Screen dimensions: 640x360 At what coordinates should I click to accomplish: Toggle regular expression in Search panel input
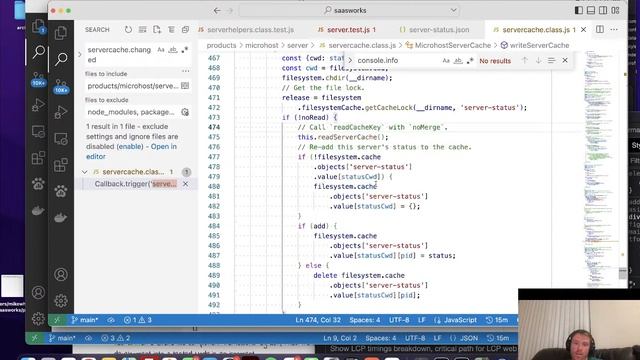point(184,50)
